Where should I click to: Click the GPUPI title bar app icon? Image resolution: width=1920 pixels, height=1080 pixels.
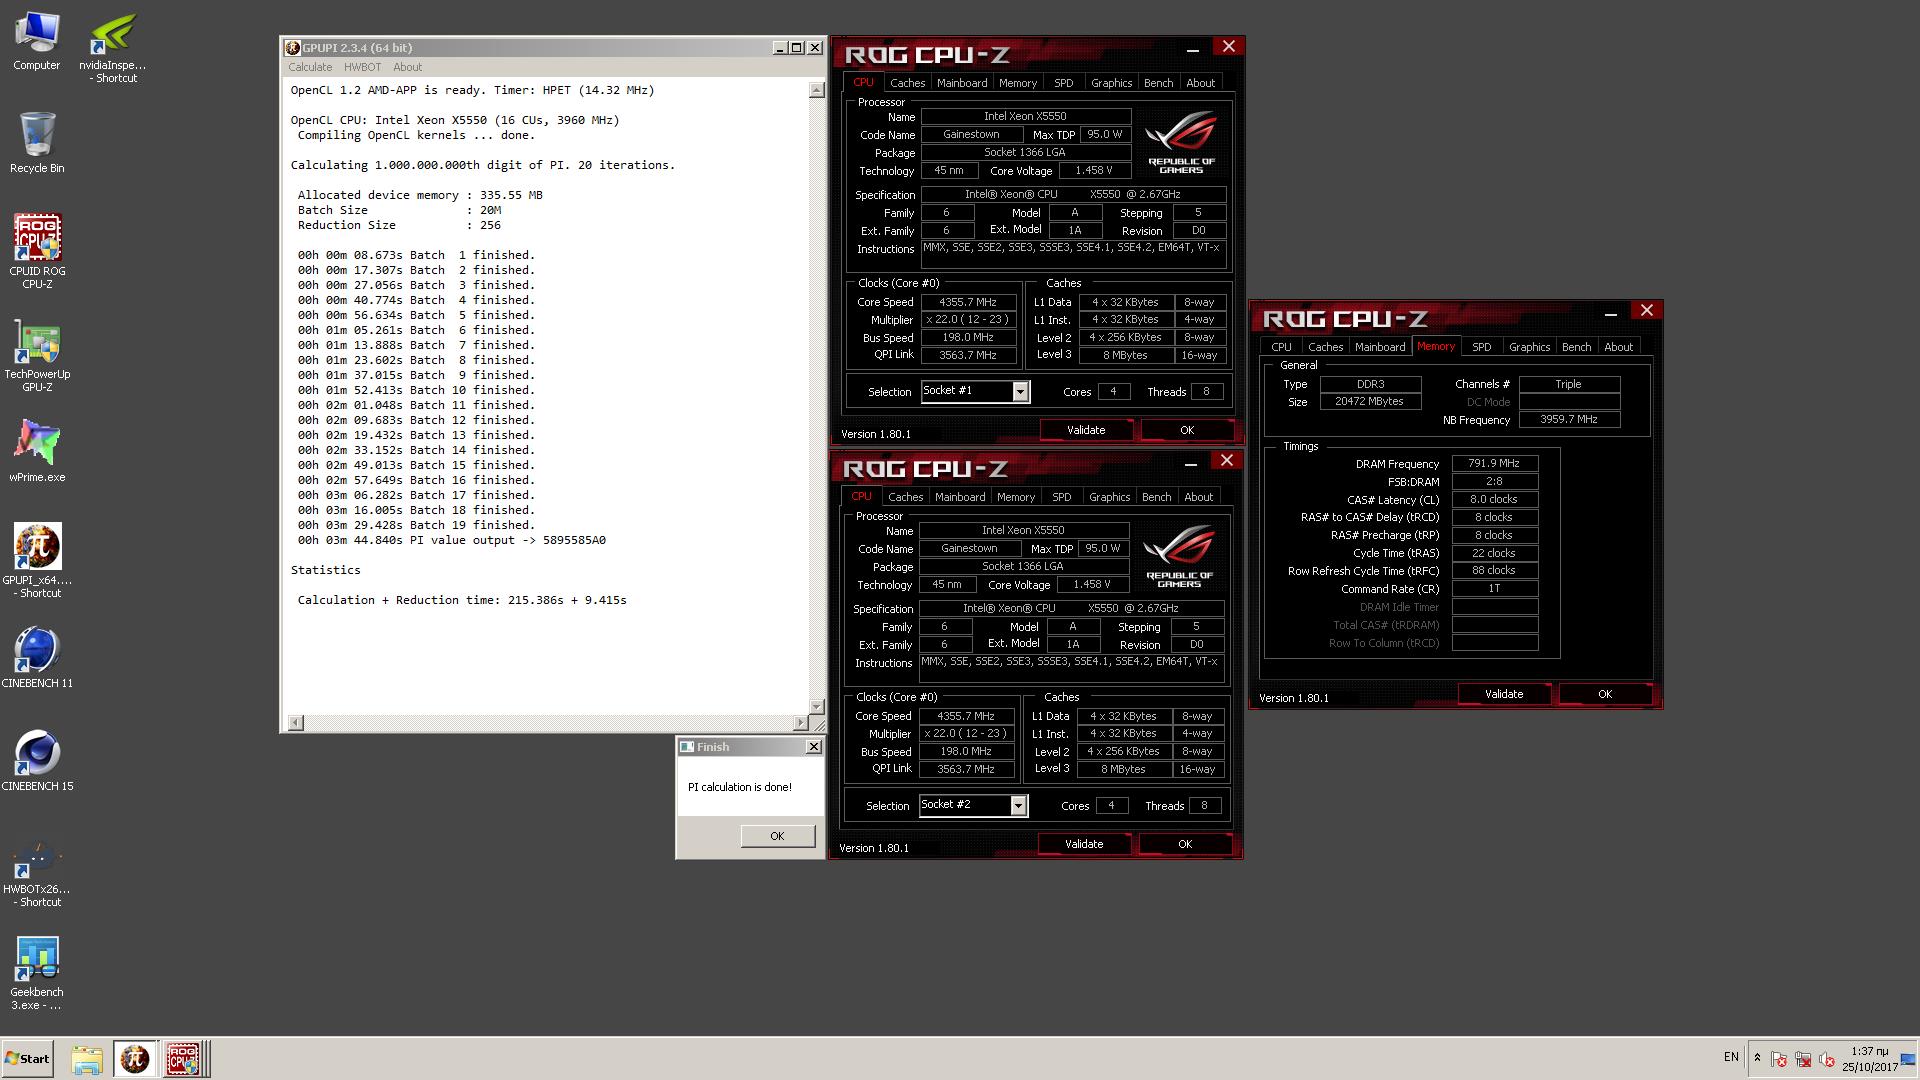292,48
